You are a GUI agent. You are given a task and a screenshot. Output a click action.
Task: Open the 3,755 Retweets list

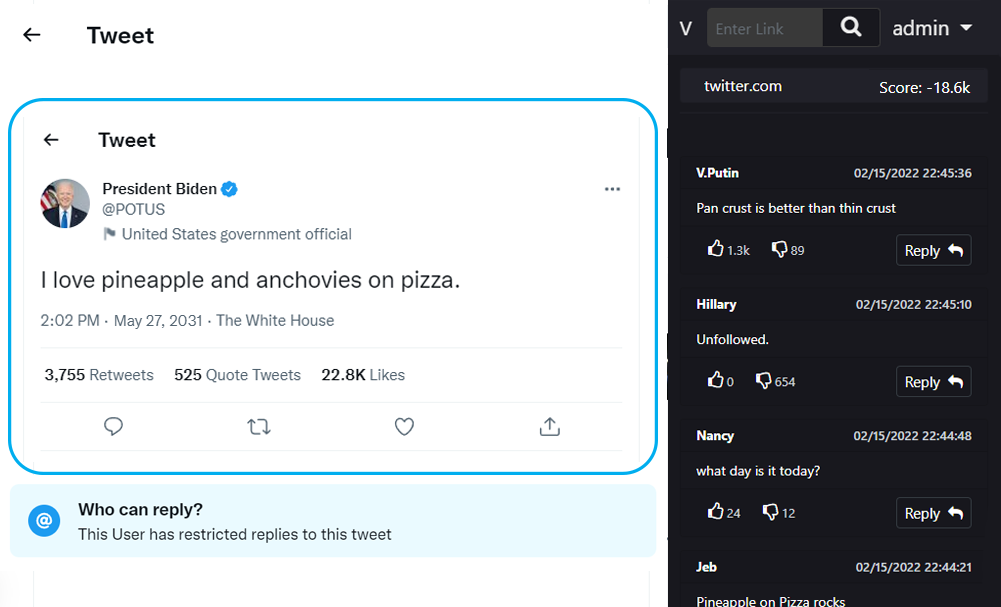tap(99, 375)
